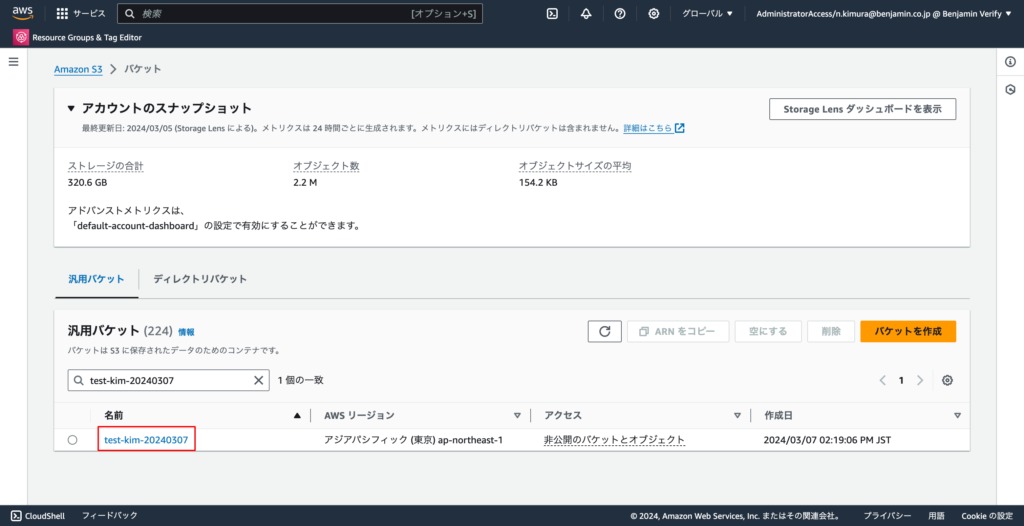The height and width of the screenshot is (526, 1024).
Task: Open the サービス grid menu
Action: (x=80, y=13)
